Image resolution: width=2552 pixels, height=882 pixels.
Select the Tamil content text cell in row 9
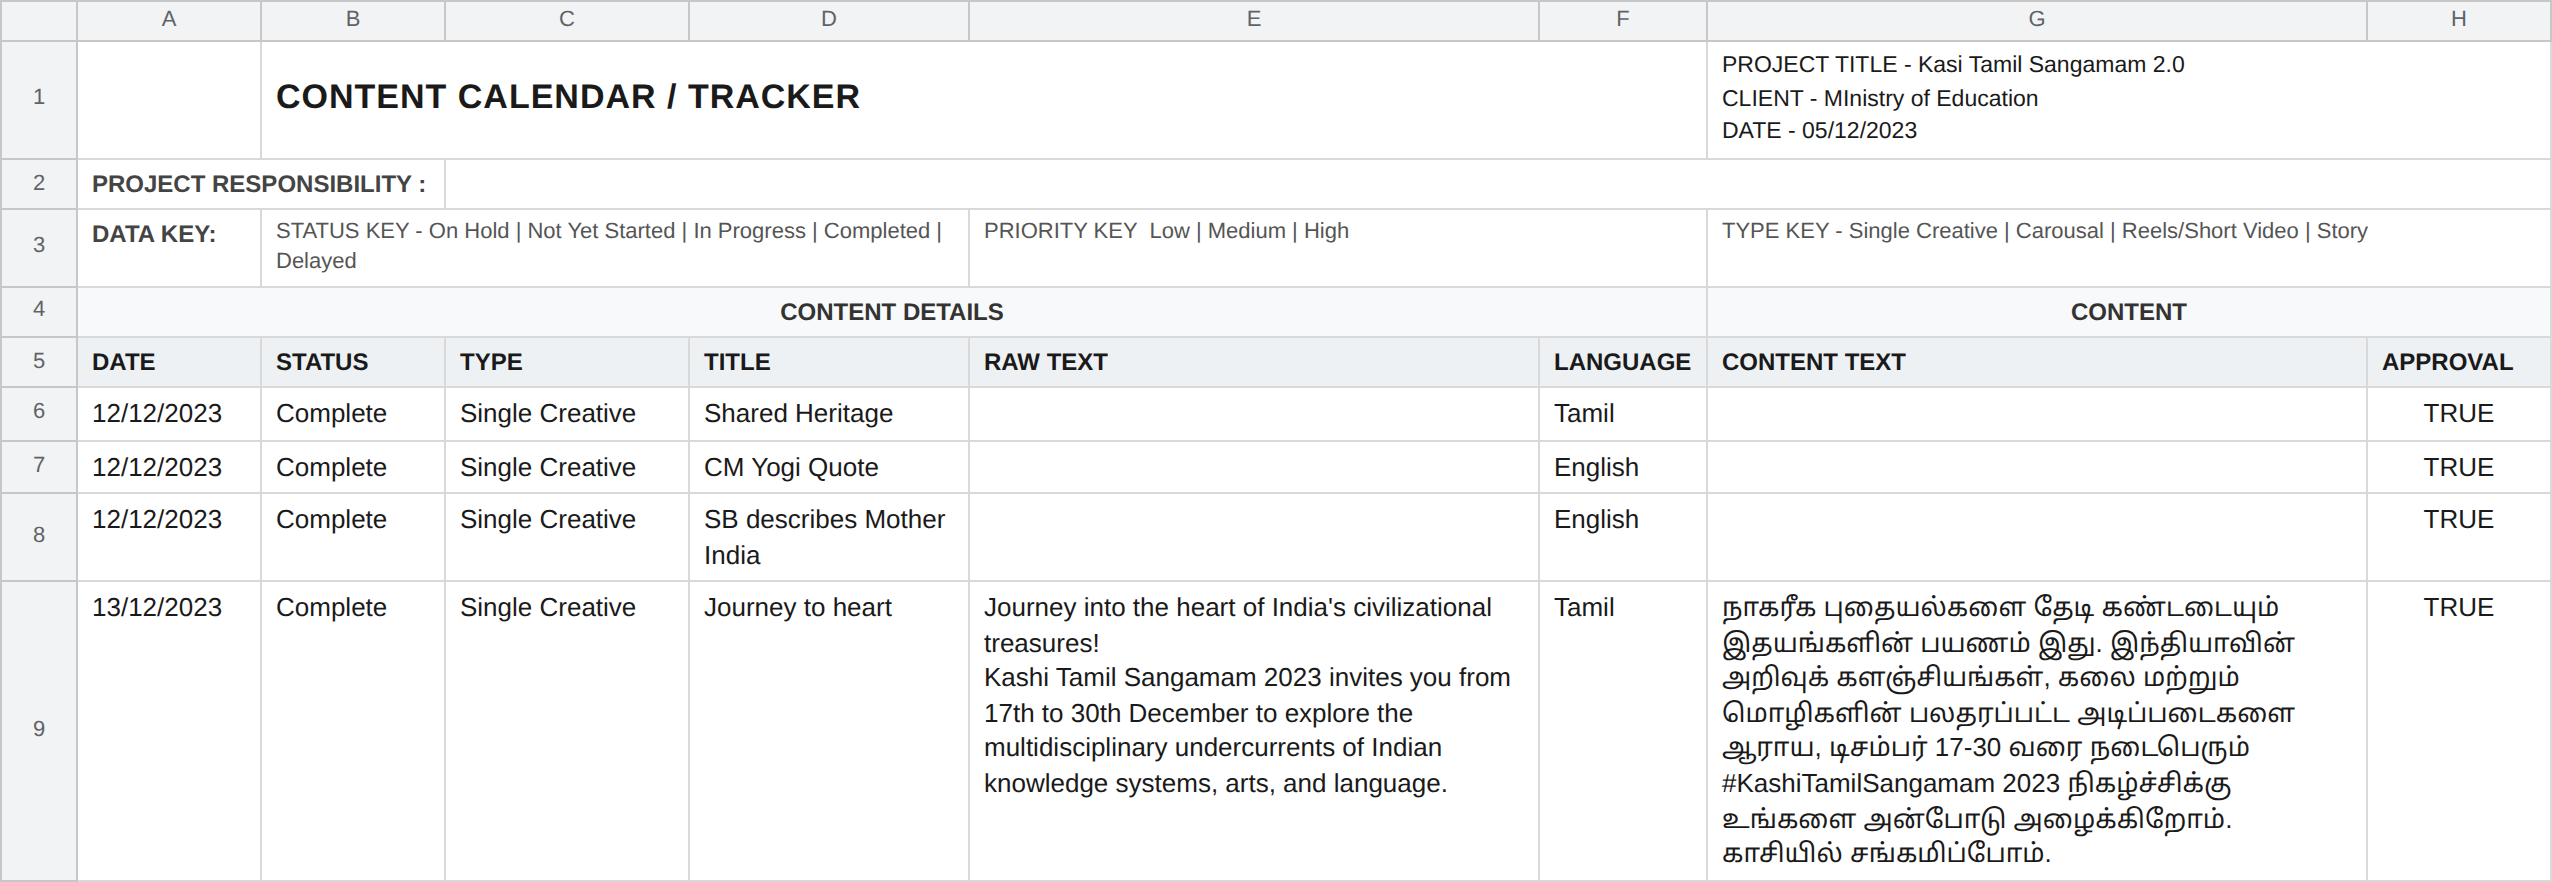click(x=2037, y=731)
